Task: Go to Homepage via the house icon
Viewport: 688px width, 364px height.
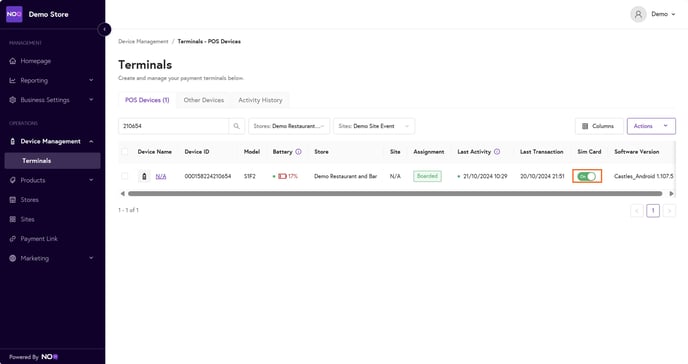Action: [x=13, y=61]
